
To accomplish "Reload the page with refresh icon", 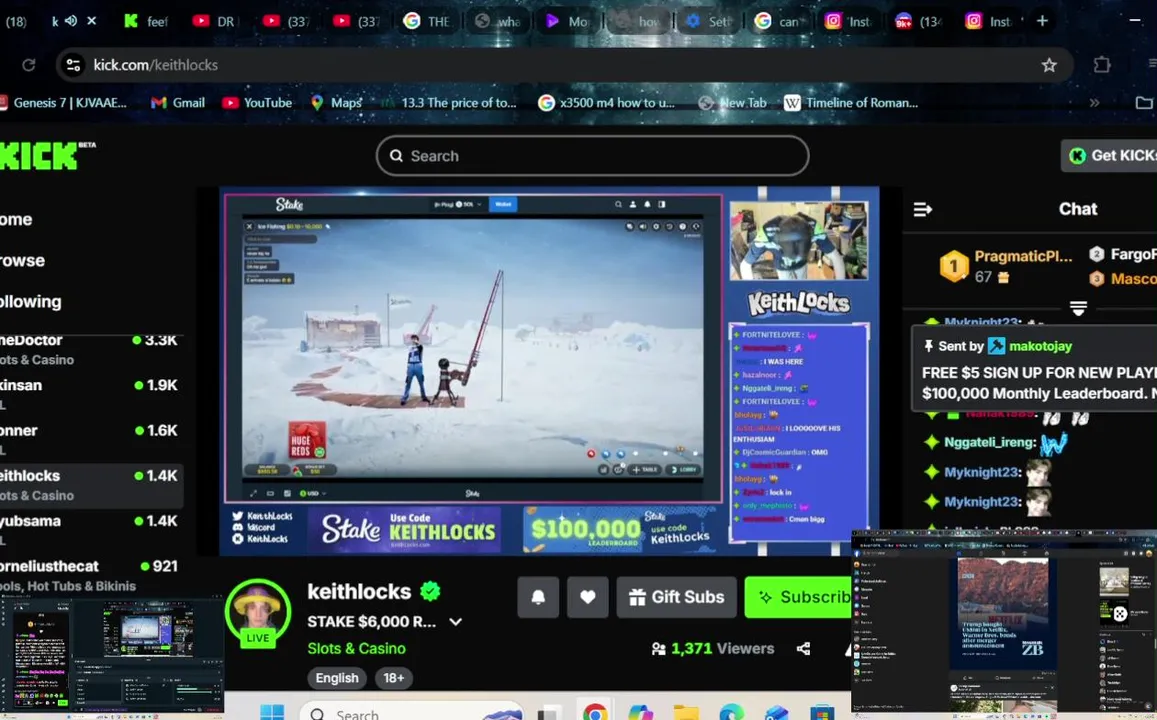I will tap(29, 65).
